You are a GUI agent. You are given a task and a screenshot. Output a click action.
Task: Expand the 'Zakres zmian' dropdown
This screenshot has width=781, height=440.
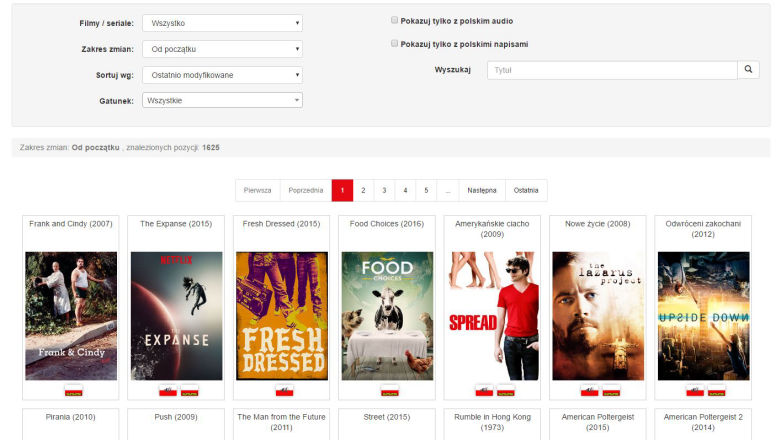[222, 49]
